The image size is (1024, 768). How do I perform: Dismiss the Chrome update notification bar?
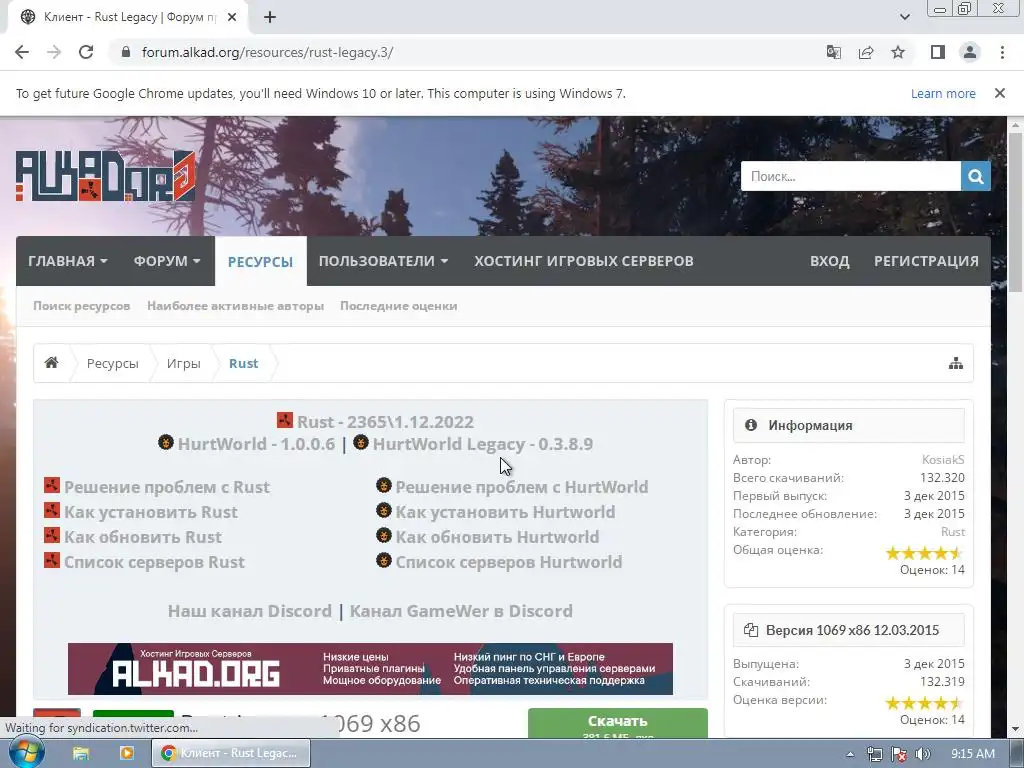(1000, 93)
